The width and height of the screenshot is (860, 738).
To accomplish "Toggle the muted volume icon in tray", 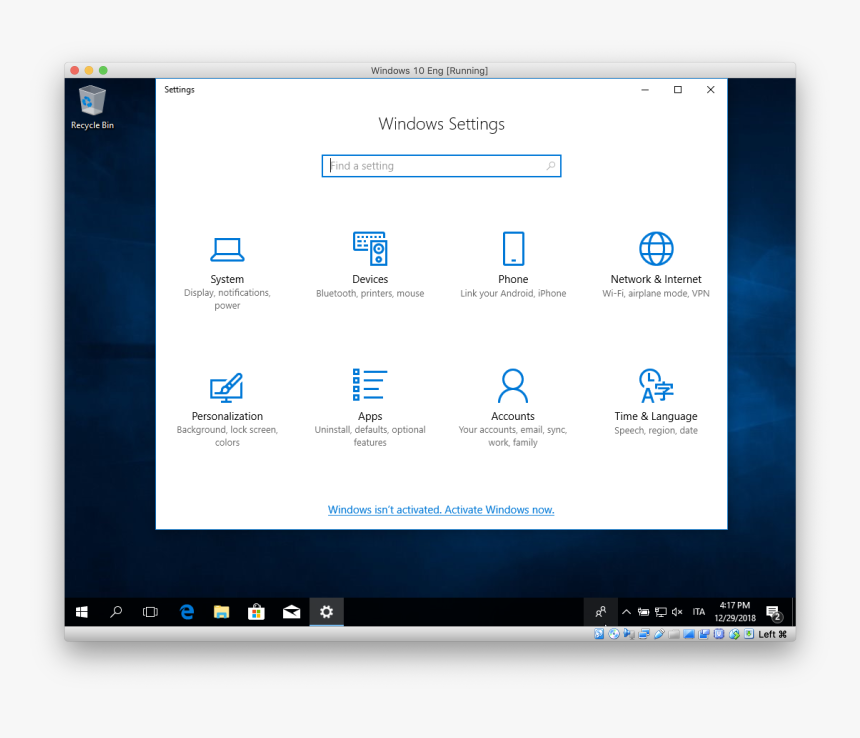I will 677,612.
